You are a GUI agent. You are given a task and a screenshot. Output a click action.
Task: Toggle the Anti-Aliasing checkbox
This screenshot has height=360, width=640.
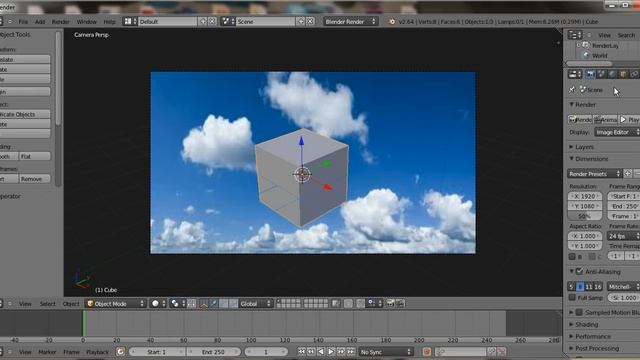[580, 271]
